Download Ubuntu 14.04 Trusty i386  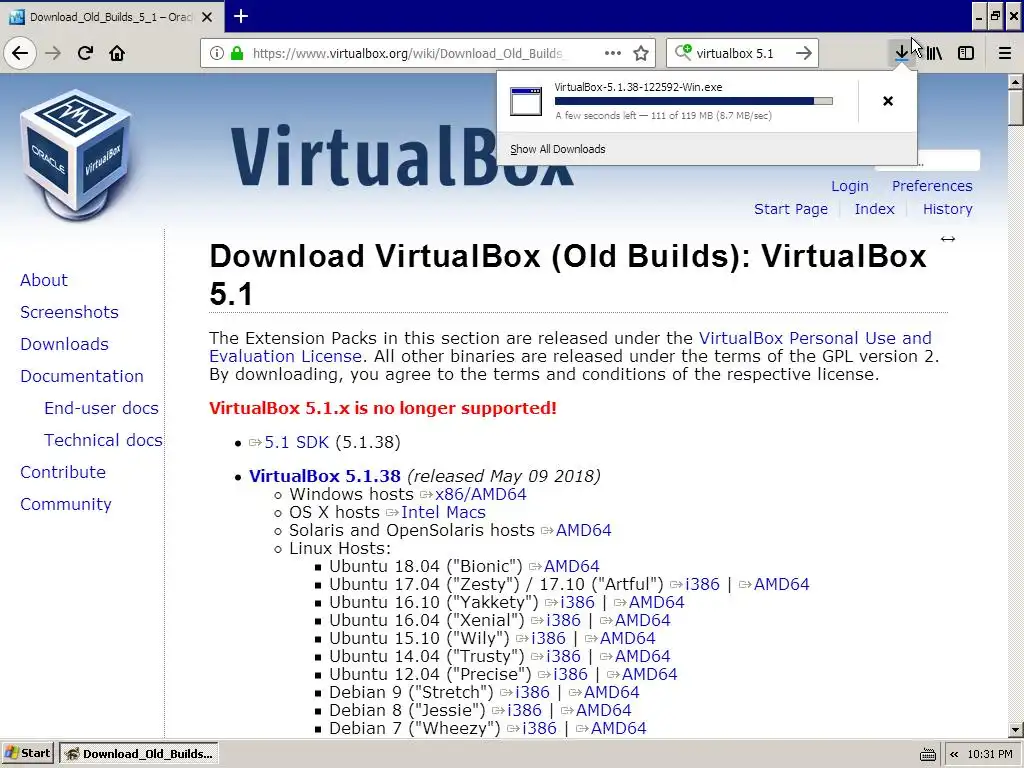coord(563,656)
